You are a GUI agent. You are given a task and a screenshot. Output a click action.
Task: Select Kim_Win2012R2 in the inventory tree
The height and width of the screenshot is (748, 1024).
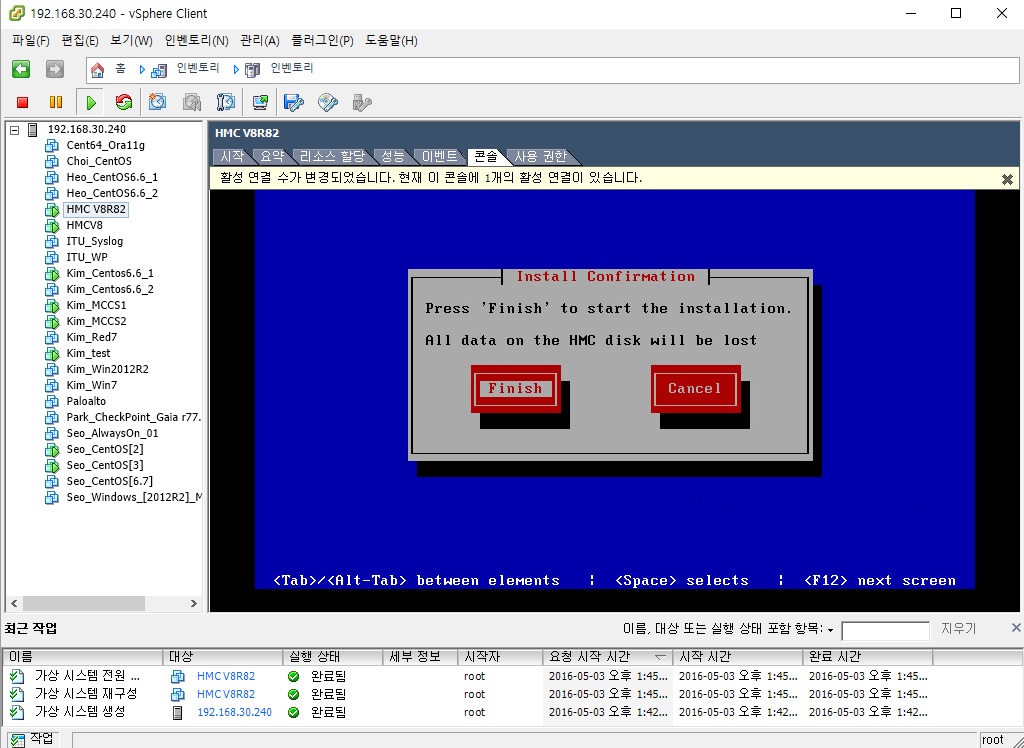[107, 369]
